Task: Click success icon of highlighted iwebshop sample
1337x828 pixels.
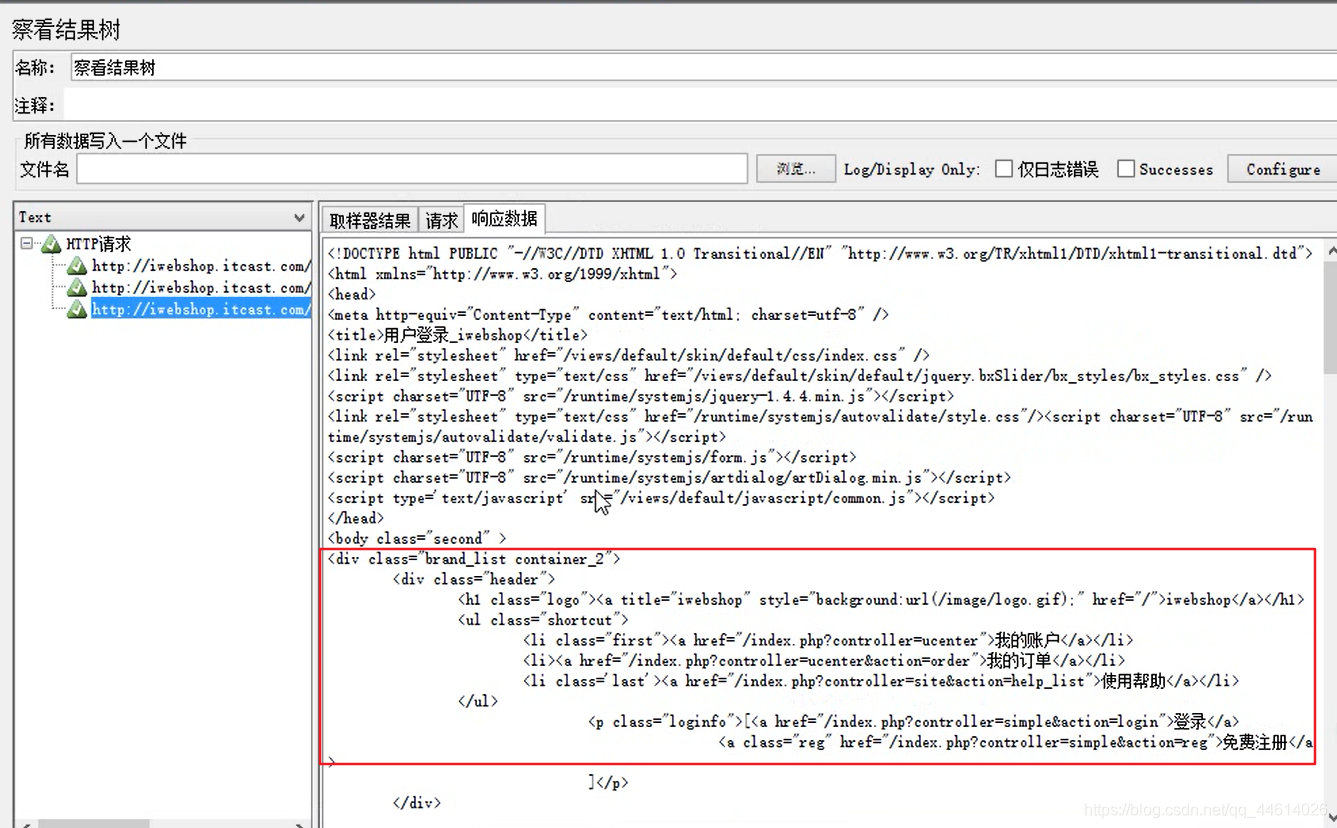Action: point(77,310)
